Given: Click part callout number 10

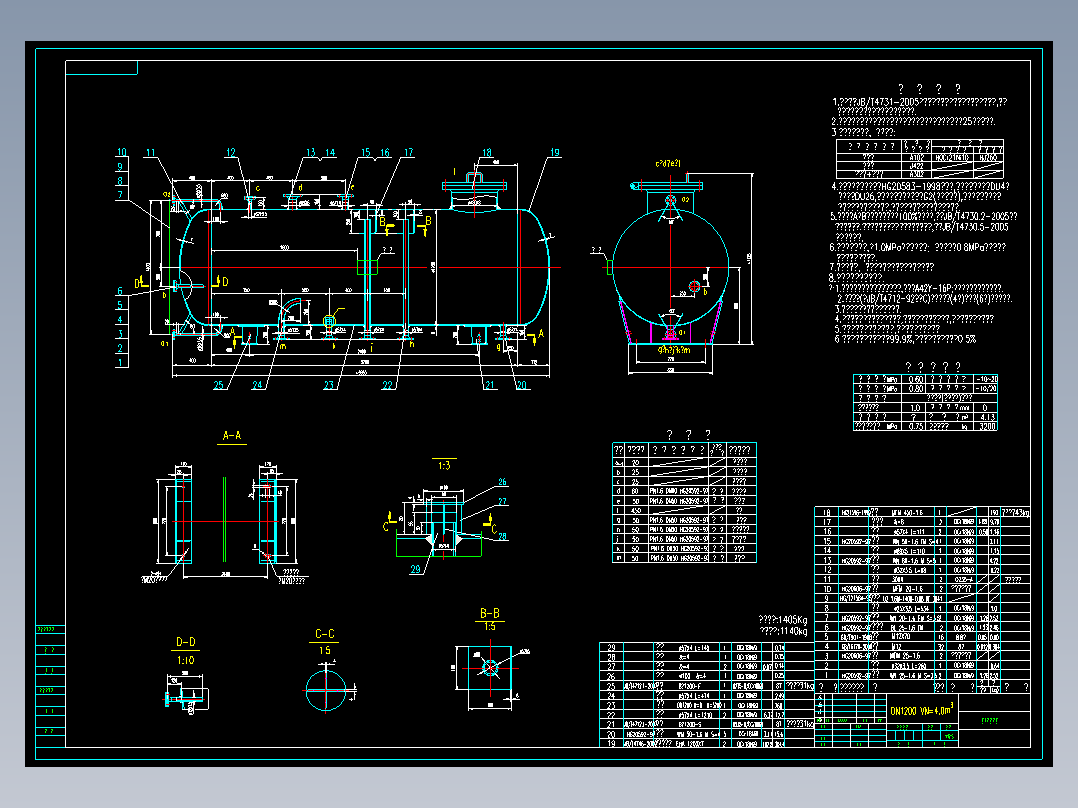Looking at the screenshot, I should [x=122, y=152].
